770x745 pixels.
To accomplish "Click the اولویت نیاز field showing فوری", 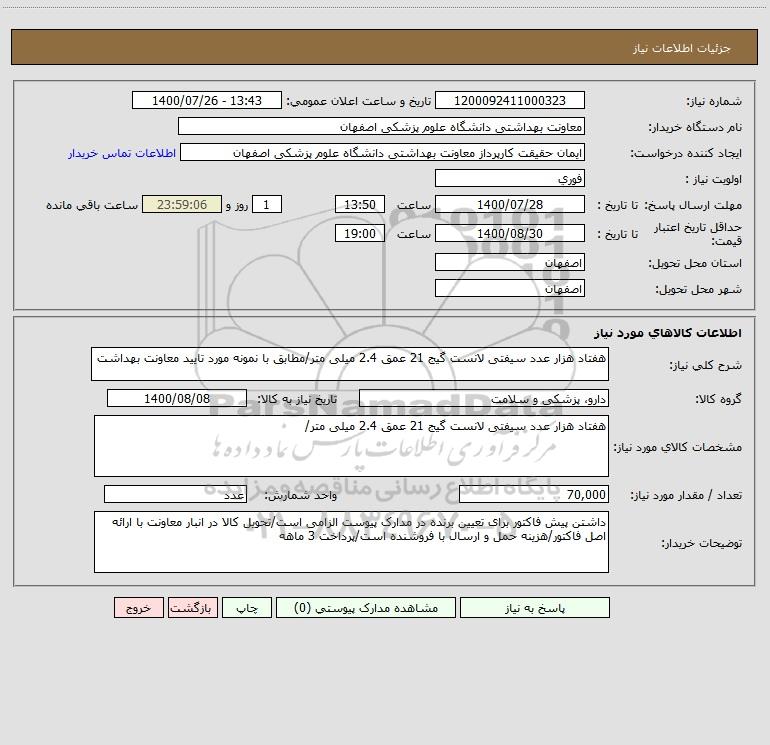I will click(510, 178).
